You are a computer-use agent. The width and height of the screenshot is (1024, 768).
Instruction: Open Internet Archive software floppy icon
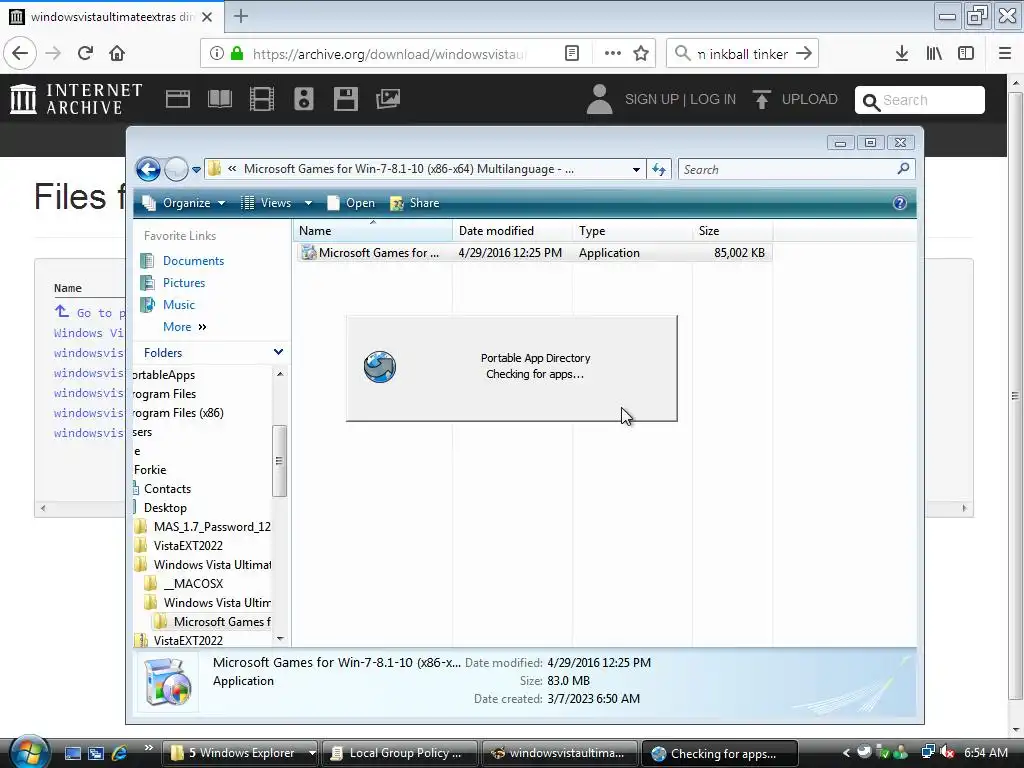click(x=345, y=99)
